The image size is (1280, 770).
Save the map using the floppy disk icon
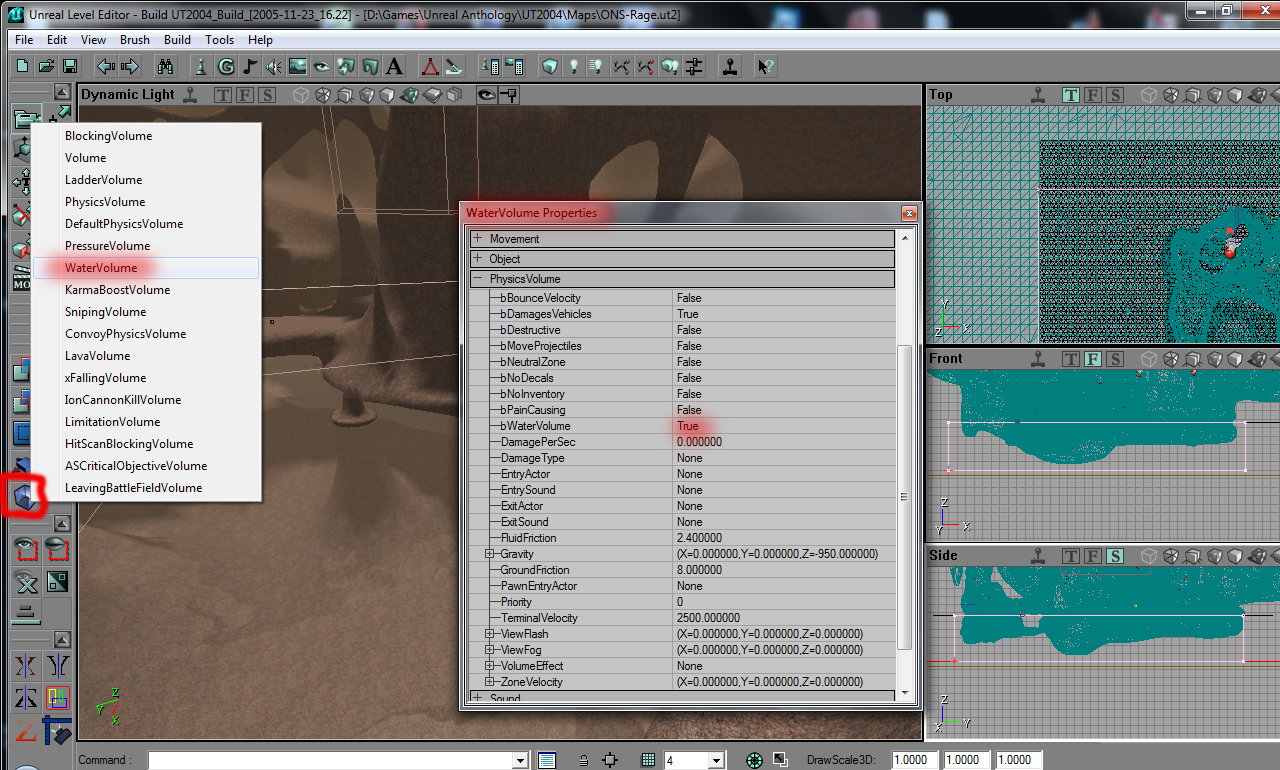70,67
